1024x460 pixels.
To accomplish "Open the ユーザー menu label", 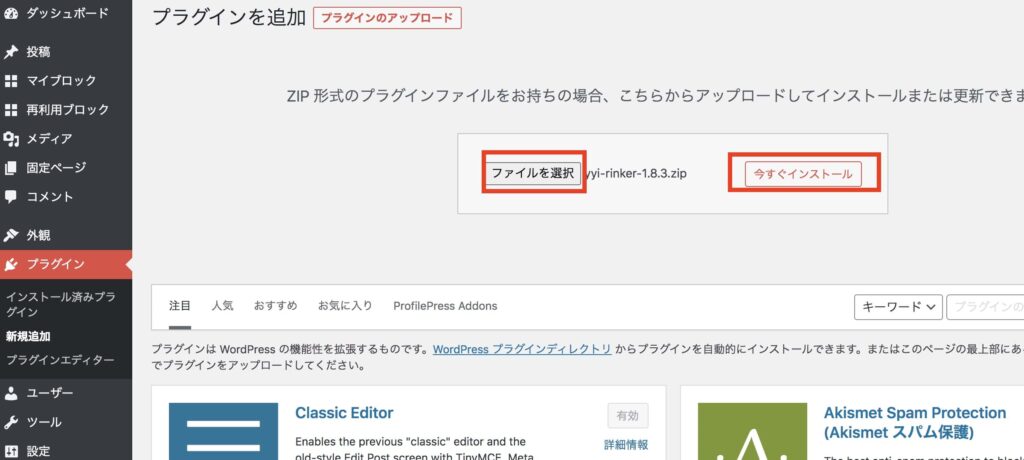I will tap(50, 393).
